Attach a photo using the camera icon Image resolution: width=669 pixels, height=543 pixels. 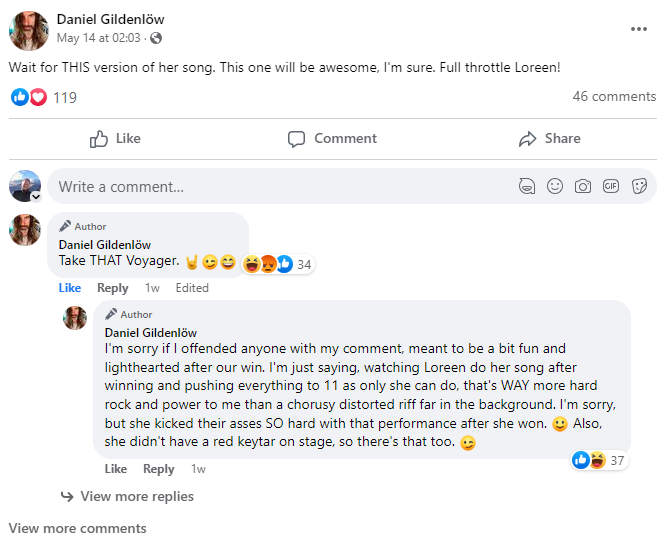point(583,186)
